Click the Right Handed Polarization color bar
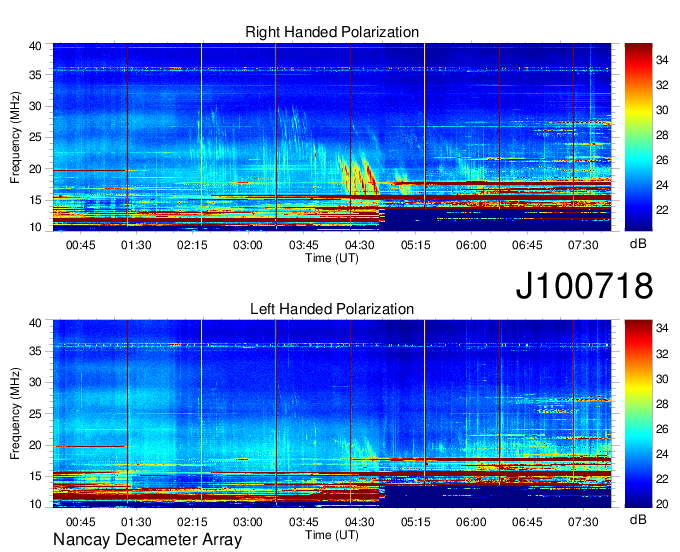 (x=638, y=137)
